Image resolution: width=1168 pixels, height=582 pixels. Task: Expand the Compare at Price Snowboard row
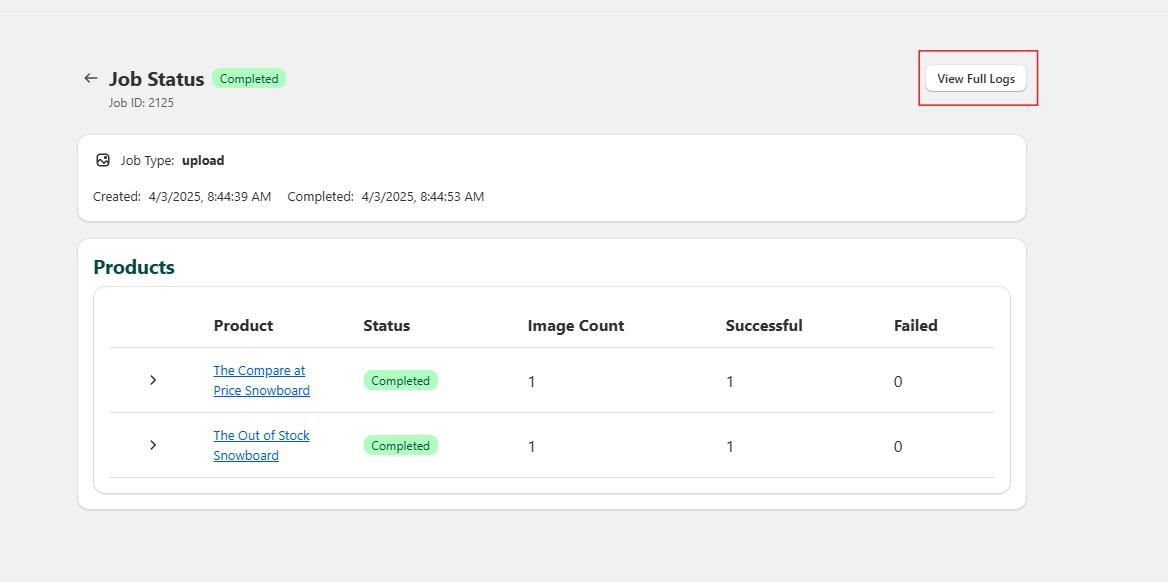click(x=153, y=380)
